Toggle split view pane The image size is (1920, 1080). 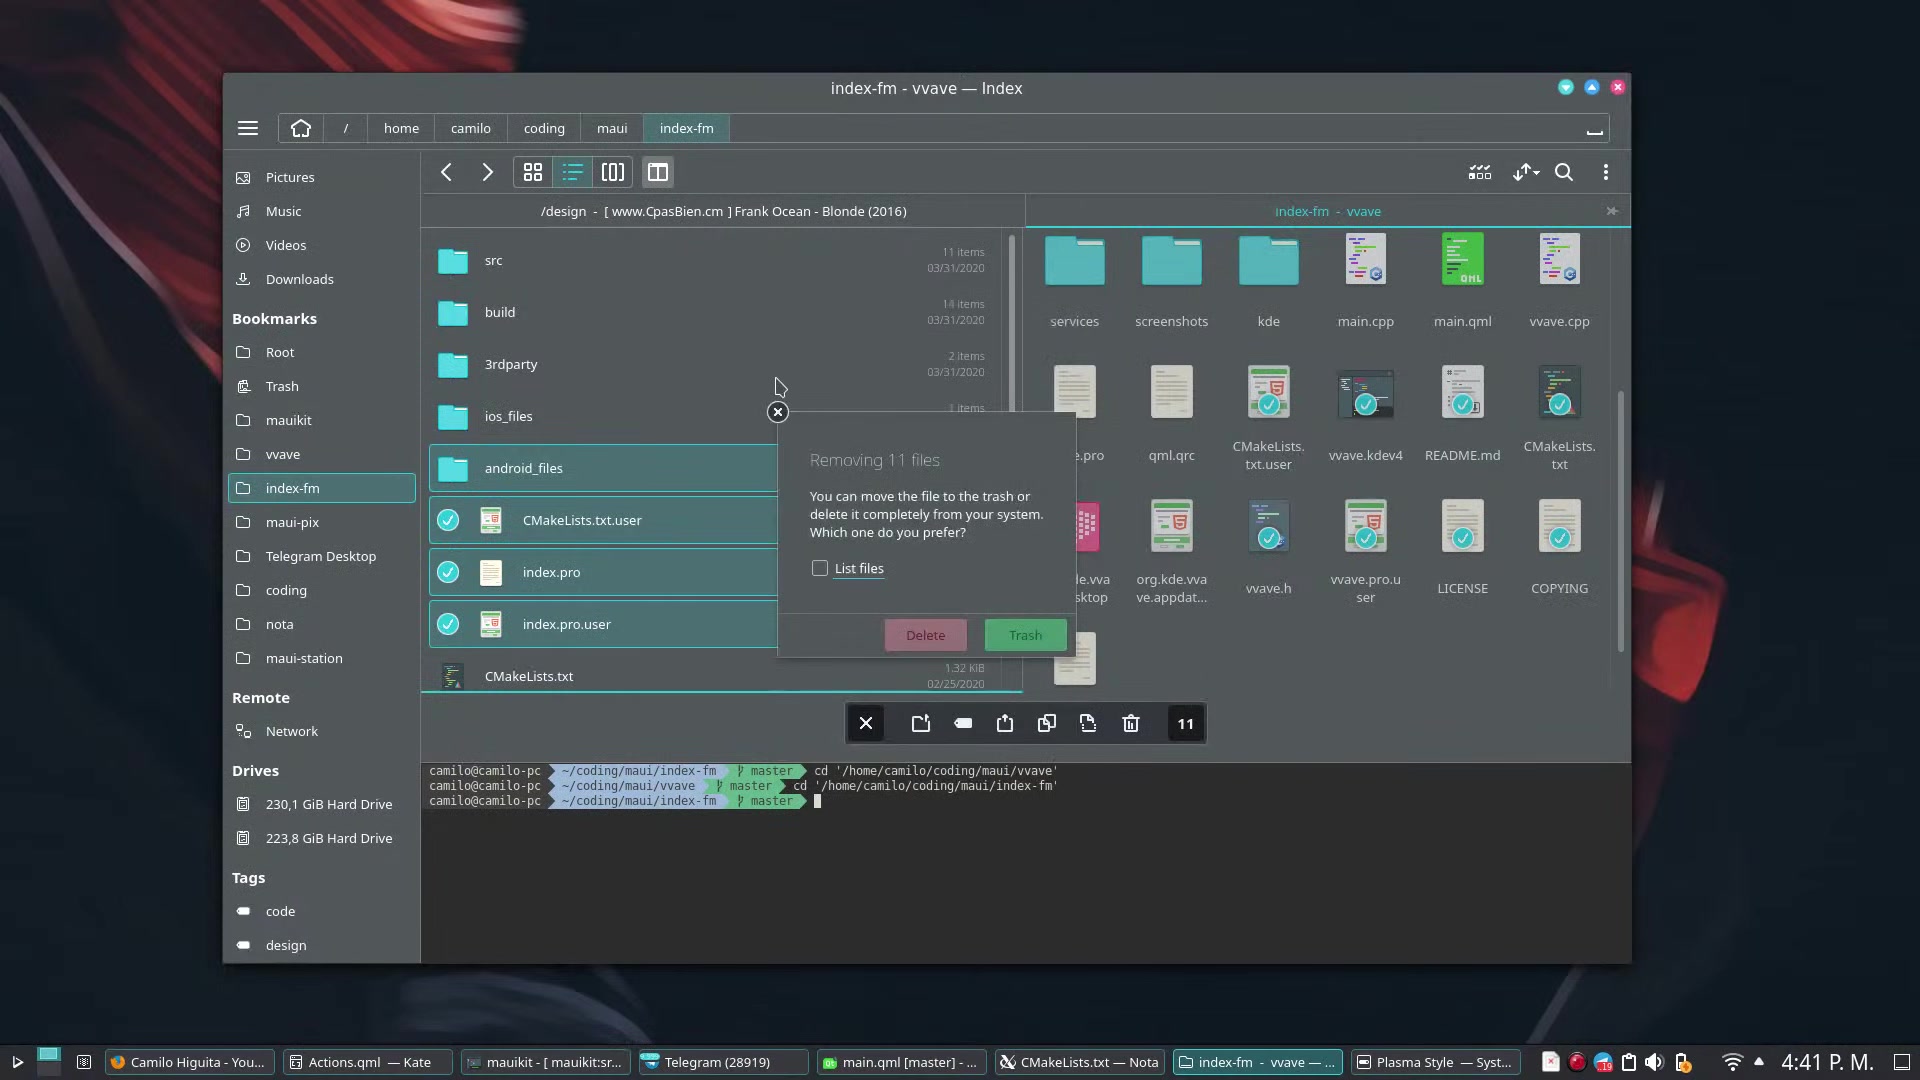pos(657,172)
